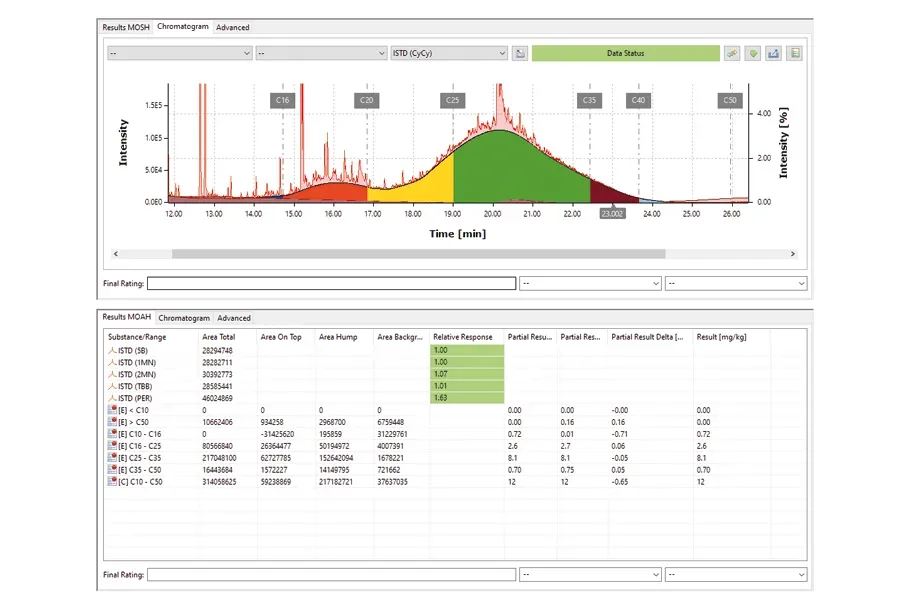Click the peak icon beside ISTD (PER)

click(110, 398)
